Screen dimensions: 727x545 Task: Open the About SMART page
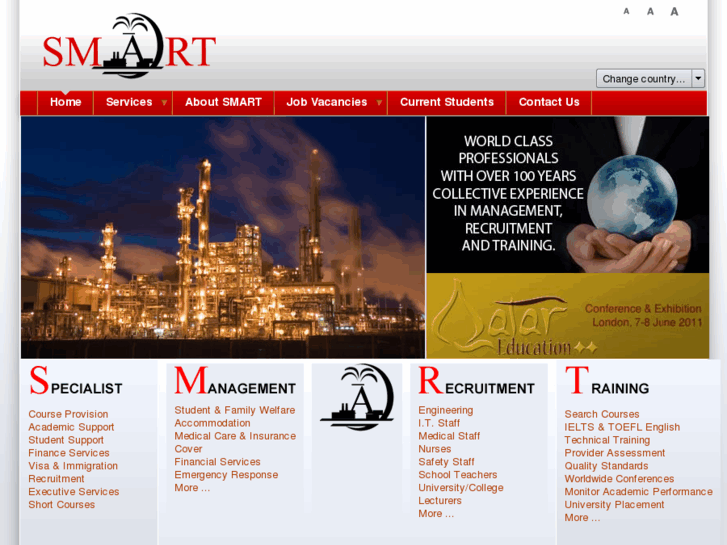pos(223,102)
